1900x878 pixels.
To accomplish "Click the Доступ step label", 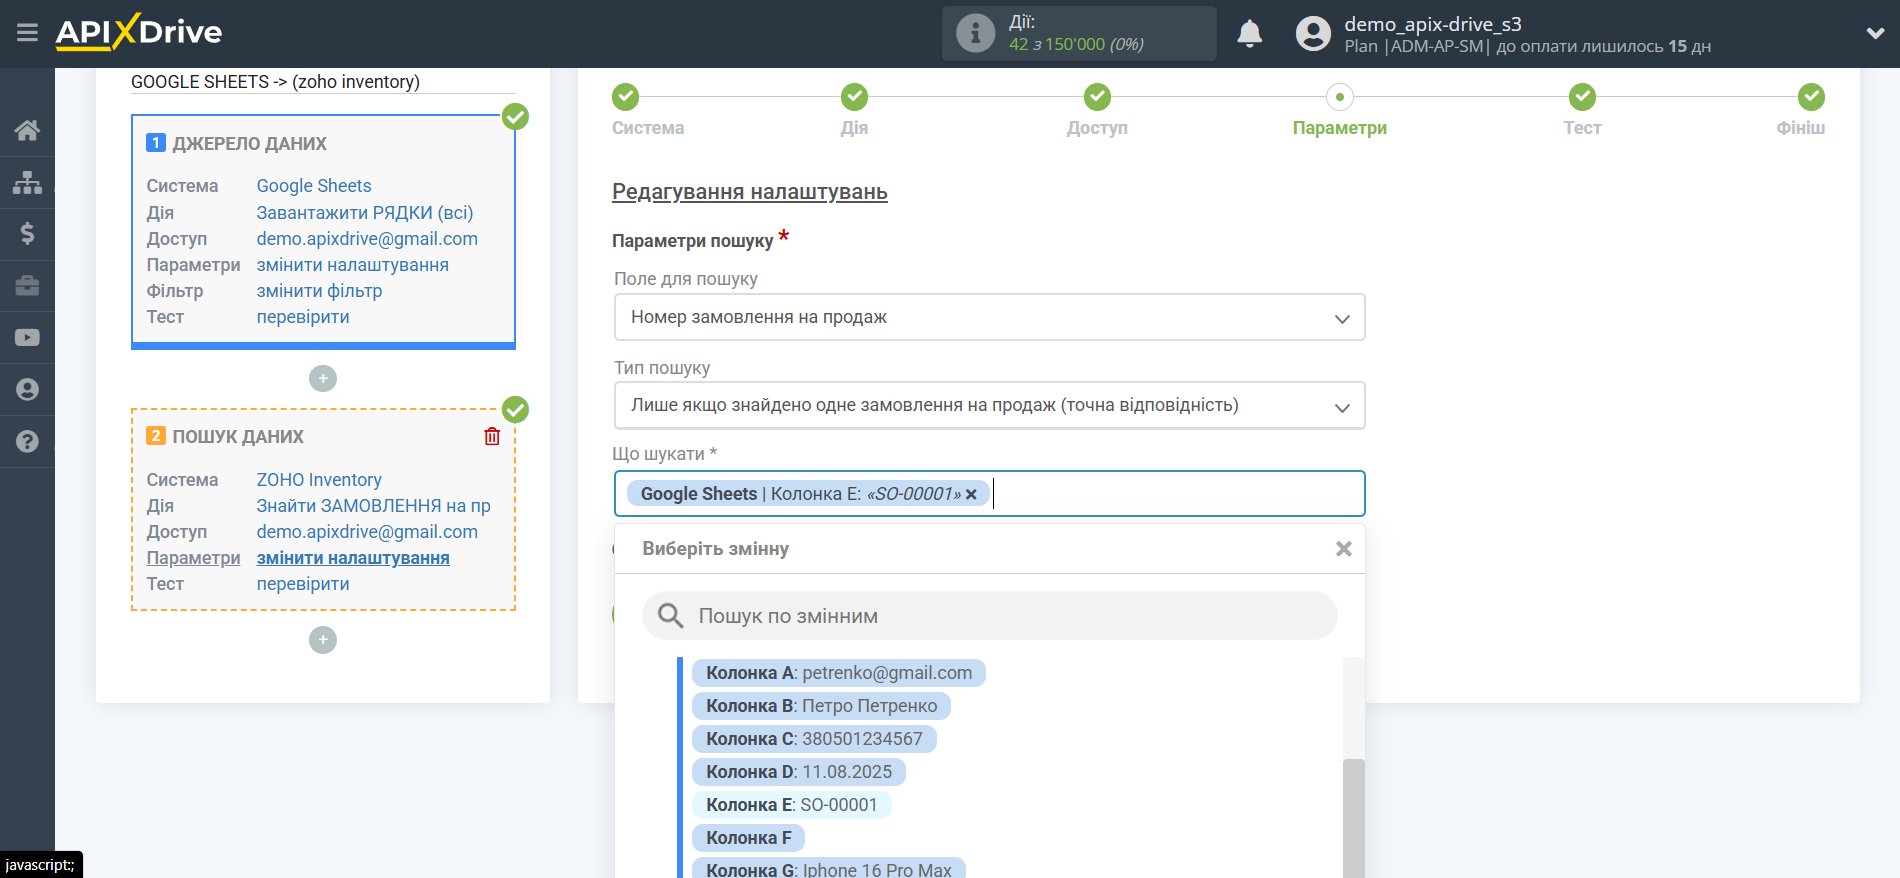I will (1097, 128).
